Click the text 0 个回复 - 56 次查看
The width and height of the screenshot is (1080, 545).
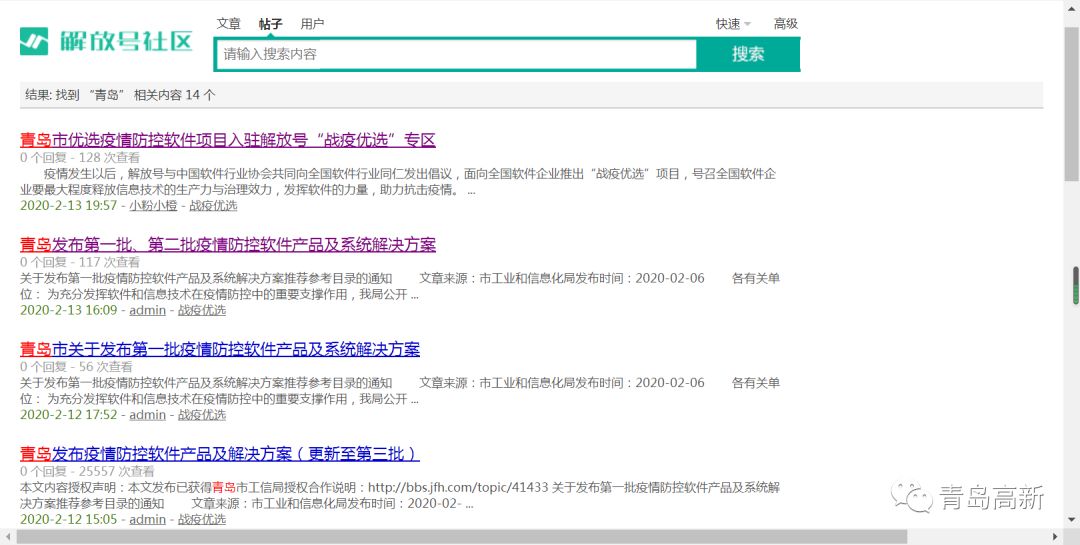pos(76,367)
